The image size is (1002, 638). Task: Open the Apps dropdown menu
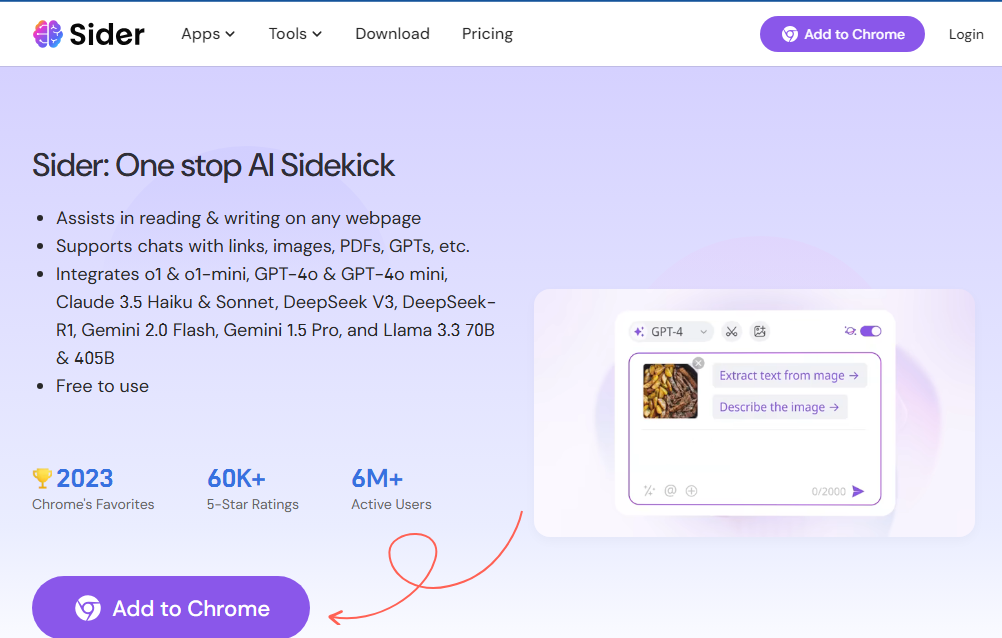[x=208, y=34]
